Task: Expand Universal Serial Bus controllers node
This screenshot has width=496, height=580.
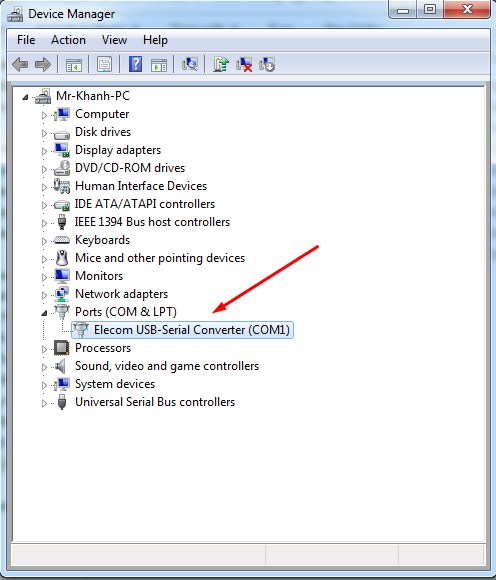Action: coord(44,403)
